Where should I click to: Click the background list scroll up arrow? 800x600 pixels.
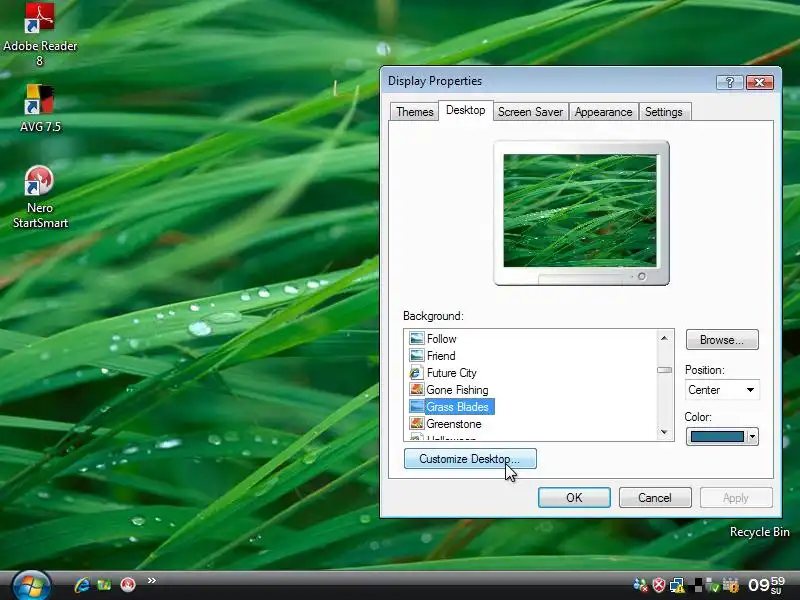[x=664, y=338]
